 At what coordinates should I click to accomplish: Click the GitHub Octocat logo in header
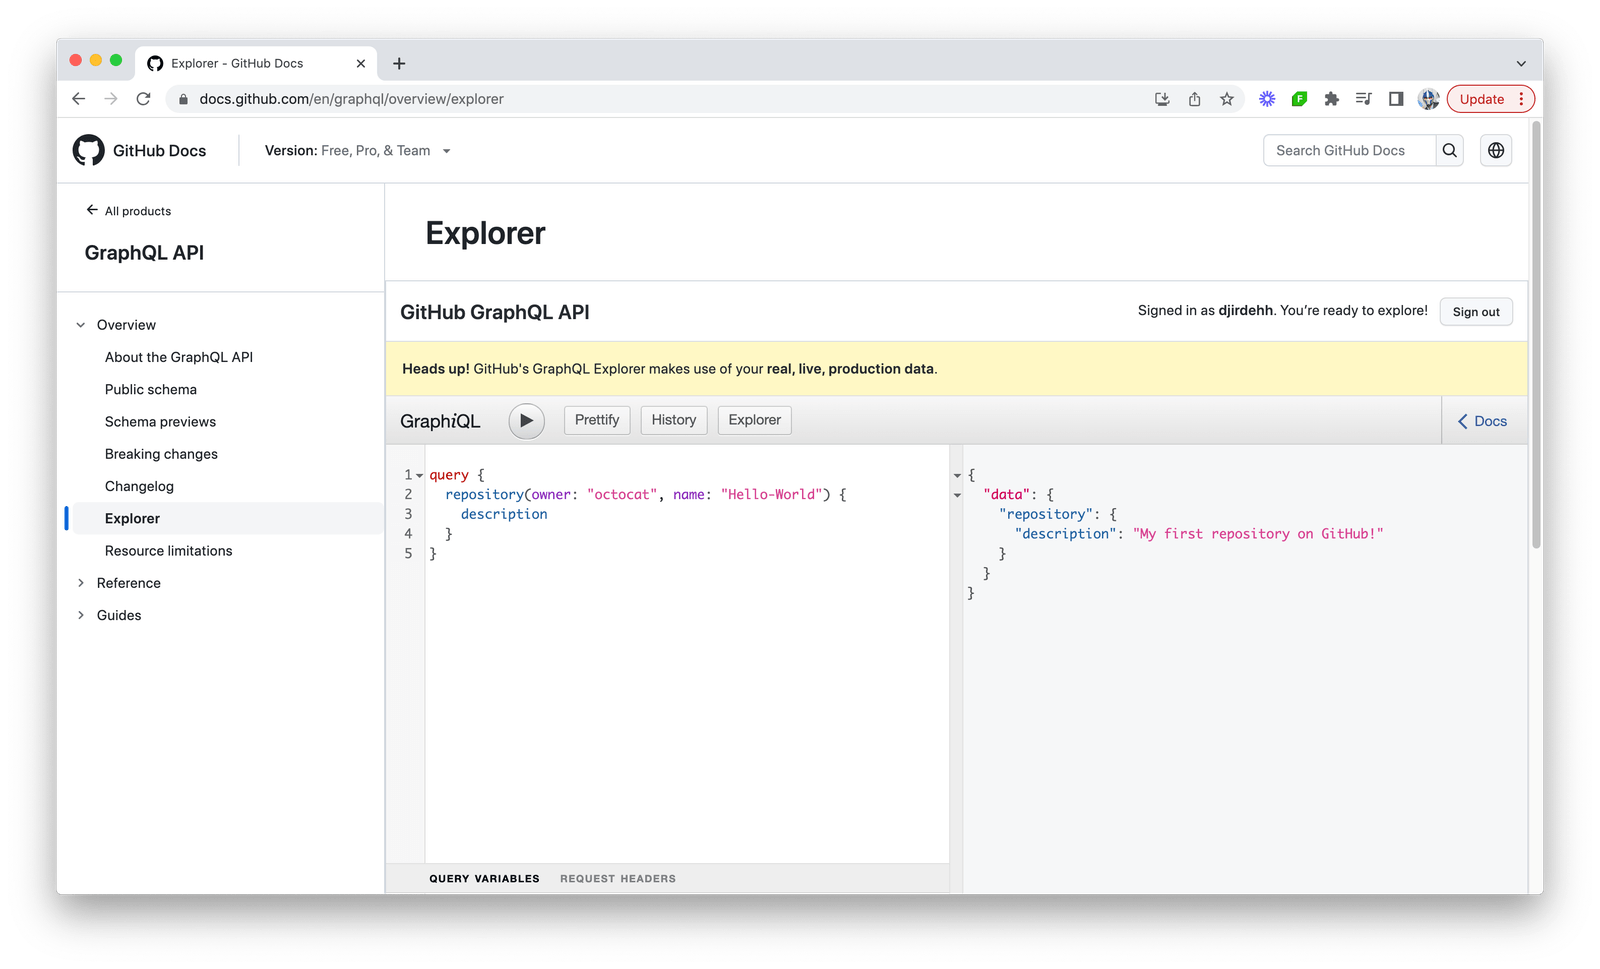(x=89, y=150)
